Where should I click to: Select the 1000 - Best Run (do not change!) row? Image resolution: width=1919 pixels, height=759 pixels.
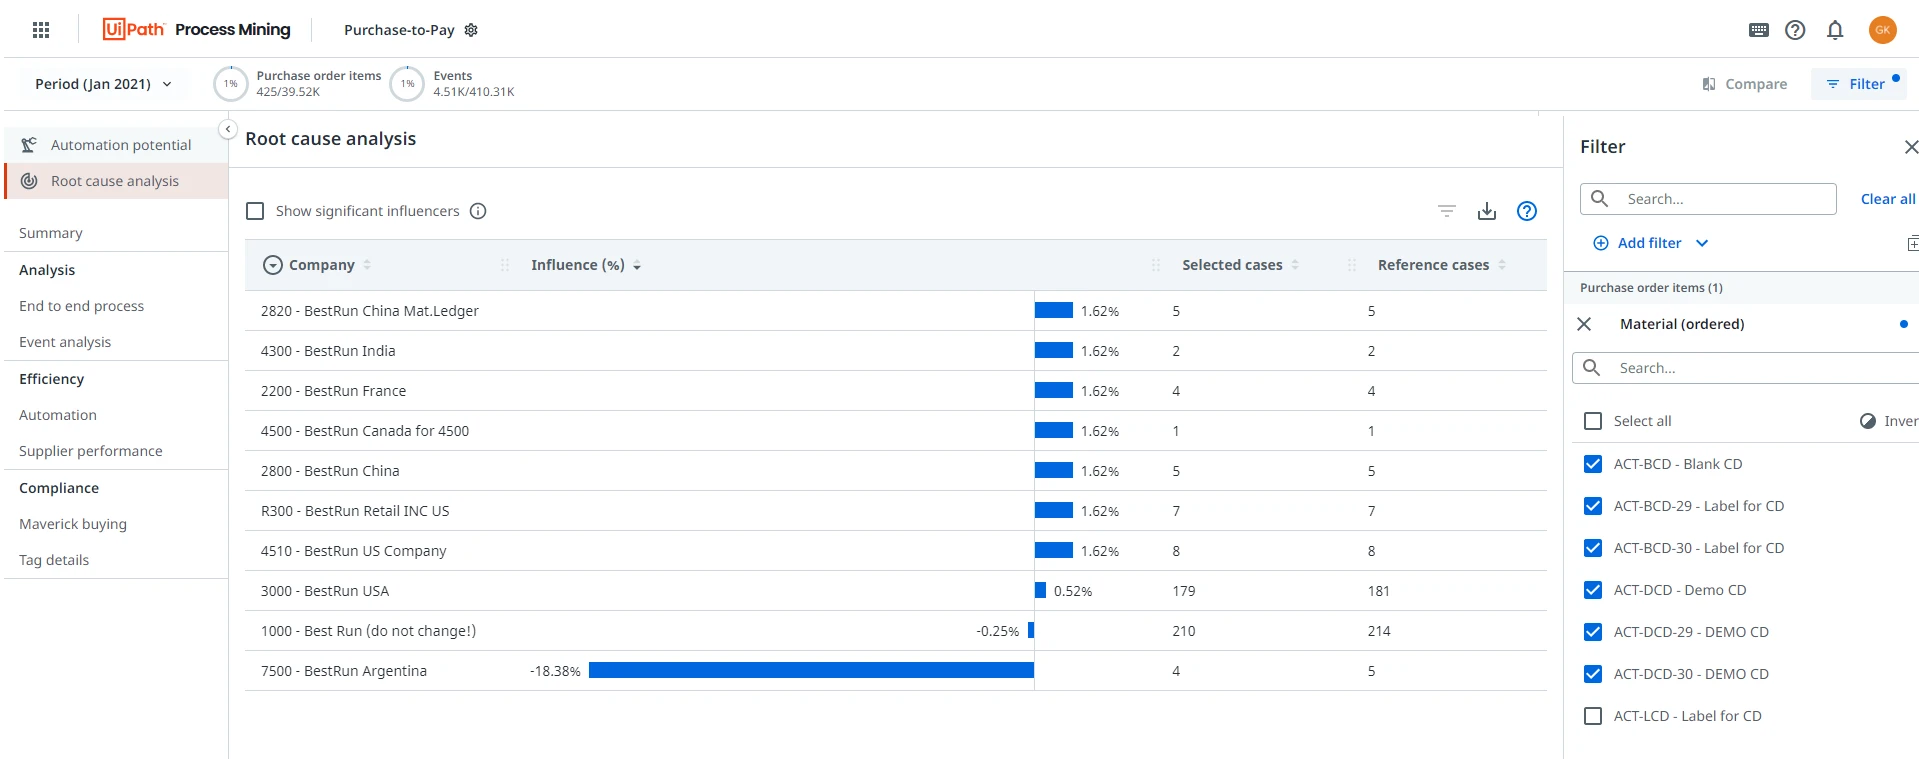(896, 631)
